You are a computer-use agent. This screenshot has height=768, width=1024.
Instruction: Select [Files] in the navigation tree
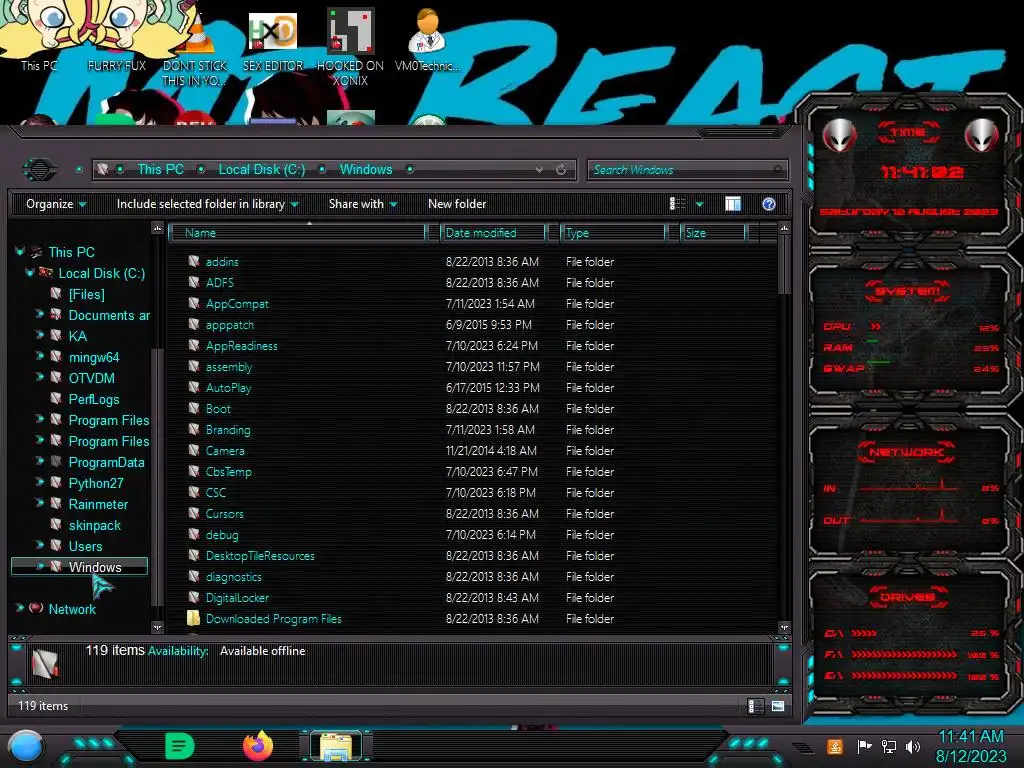86,295
